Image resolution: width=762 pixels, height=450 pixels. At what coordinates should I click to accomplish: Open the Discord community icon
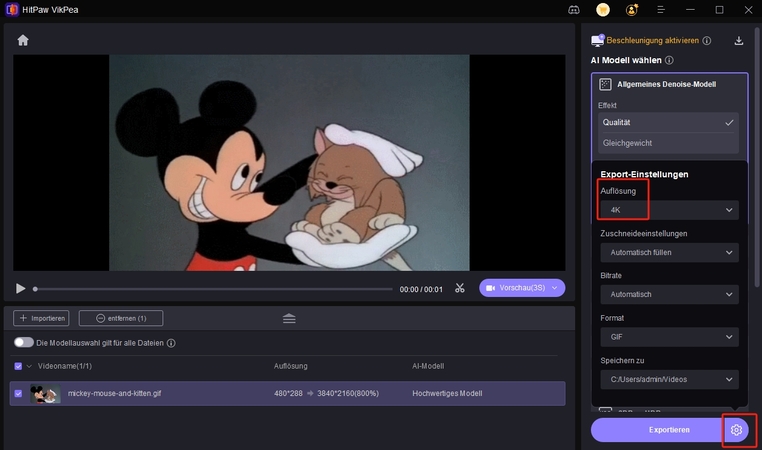point(574,10)
